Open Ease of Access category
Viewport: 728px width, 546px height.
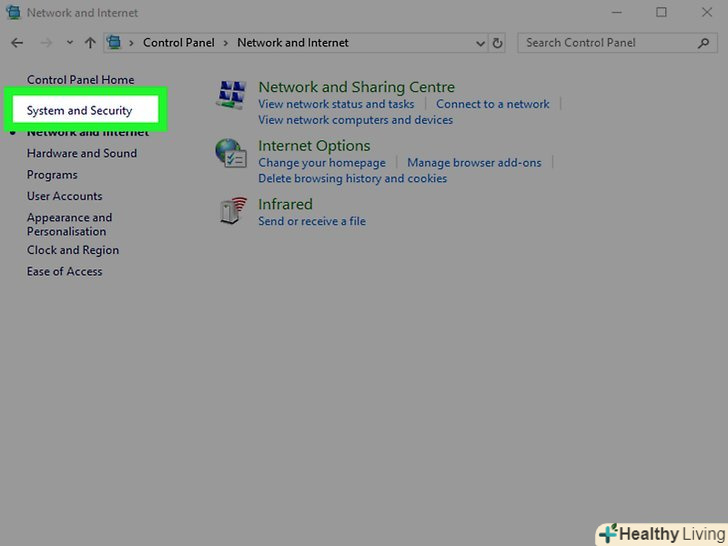(x=65, y=272)
